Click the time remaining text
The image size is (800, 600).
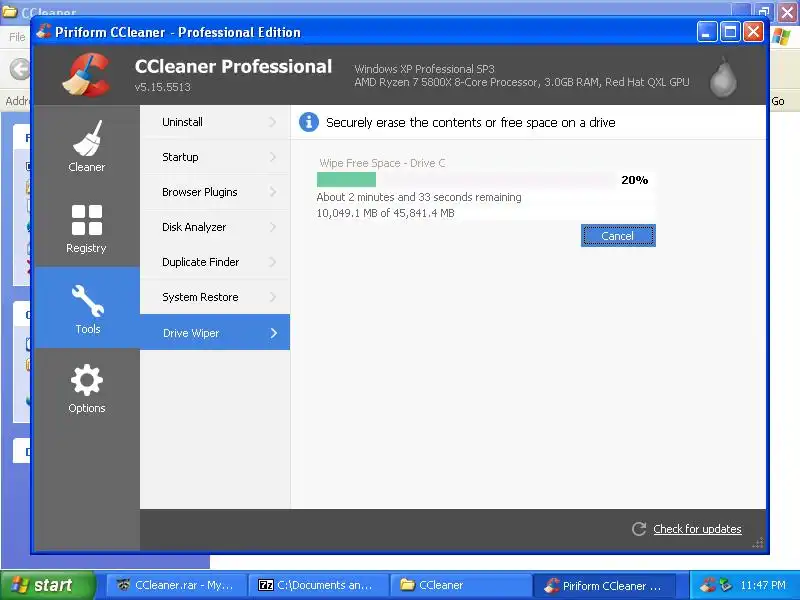[x=419, y=197]
